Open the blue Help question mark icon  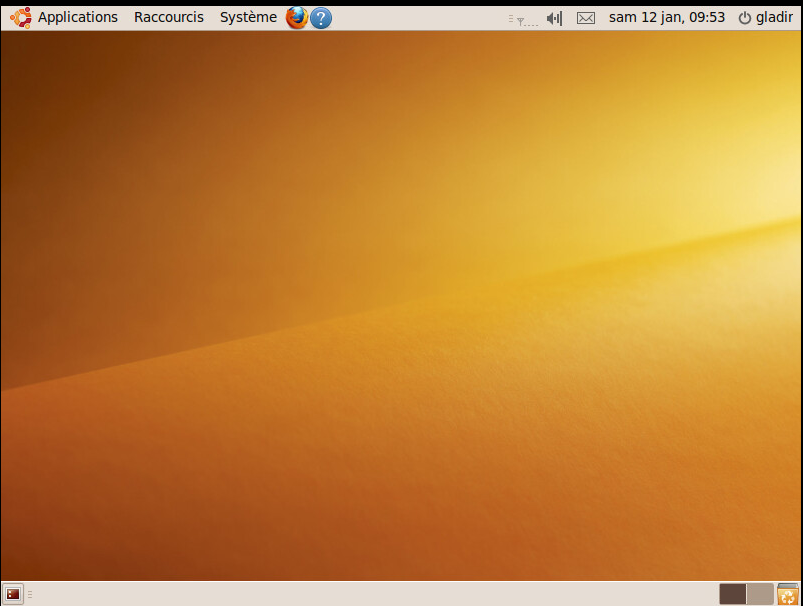321,17
